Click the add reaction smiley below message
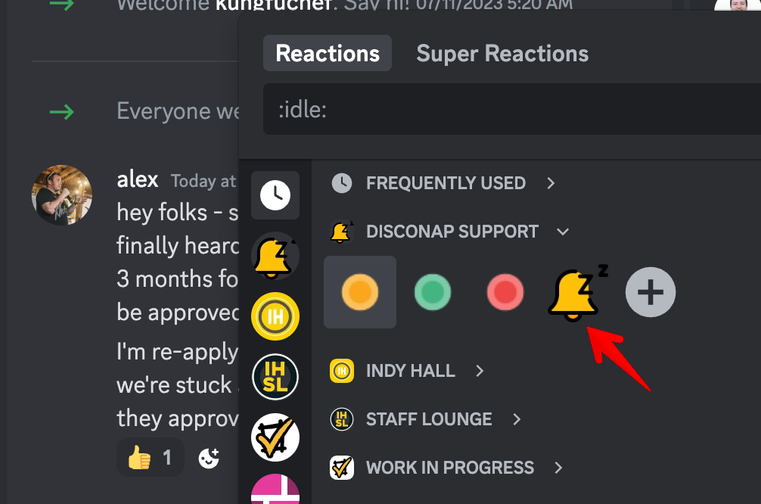This screenshot has width=761, height=504. 209,458
